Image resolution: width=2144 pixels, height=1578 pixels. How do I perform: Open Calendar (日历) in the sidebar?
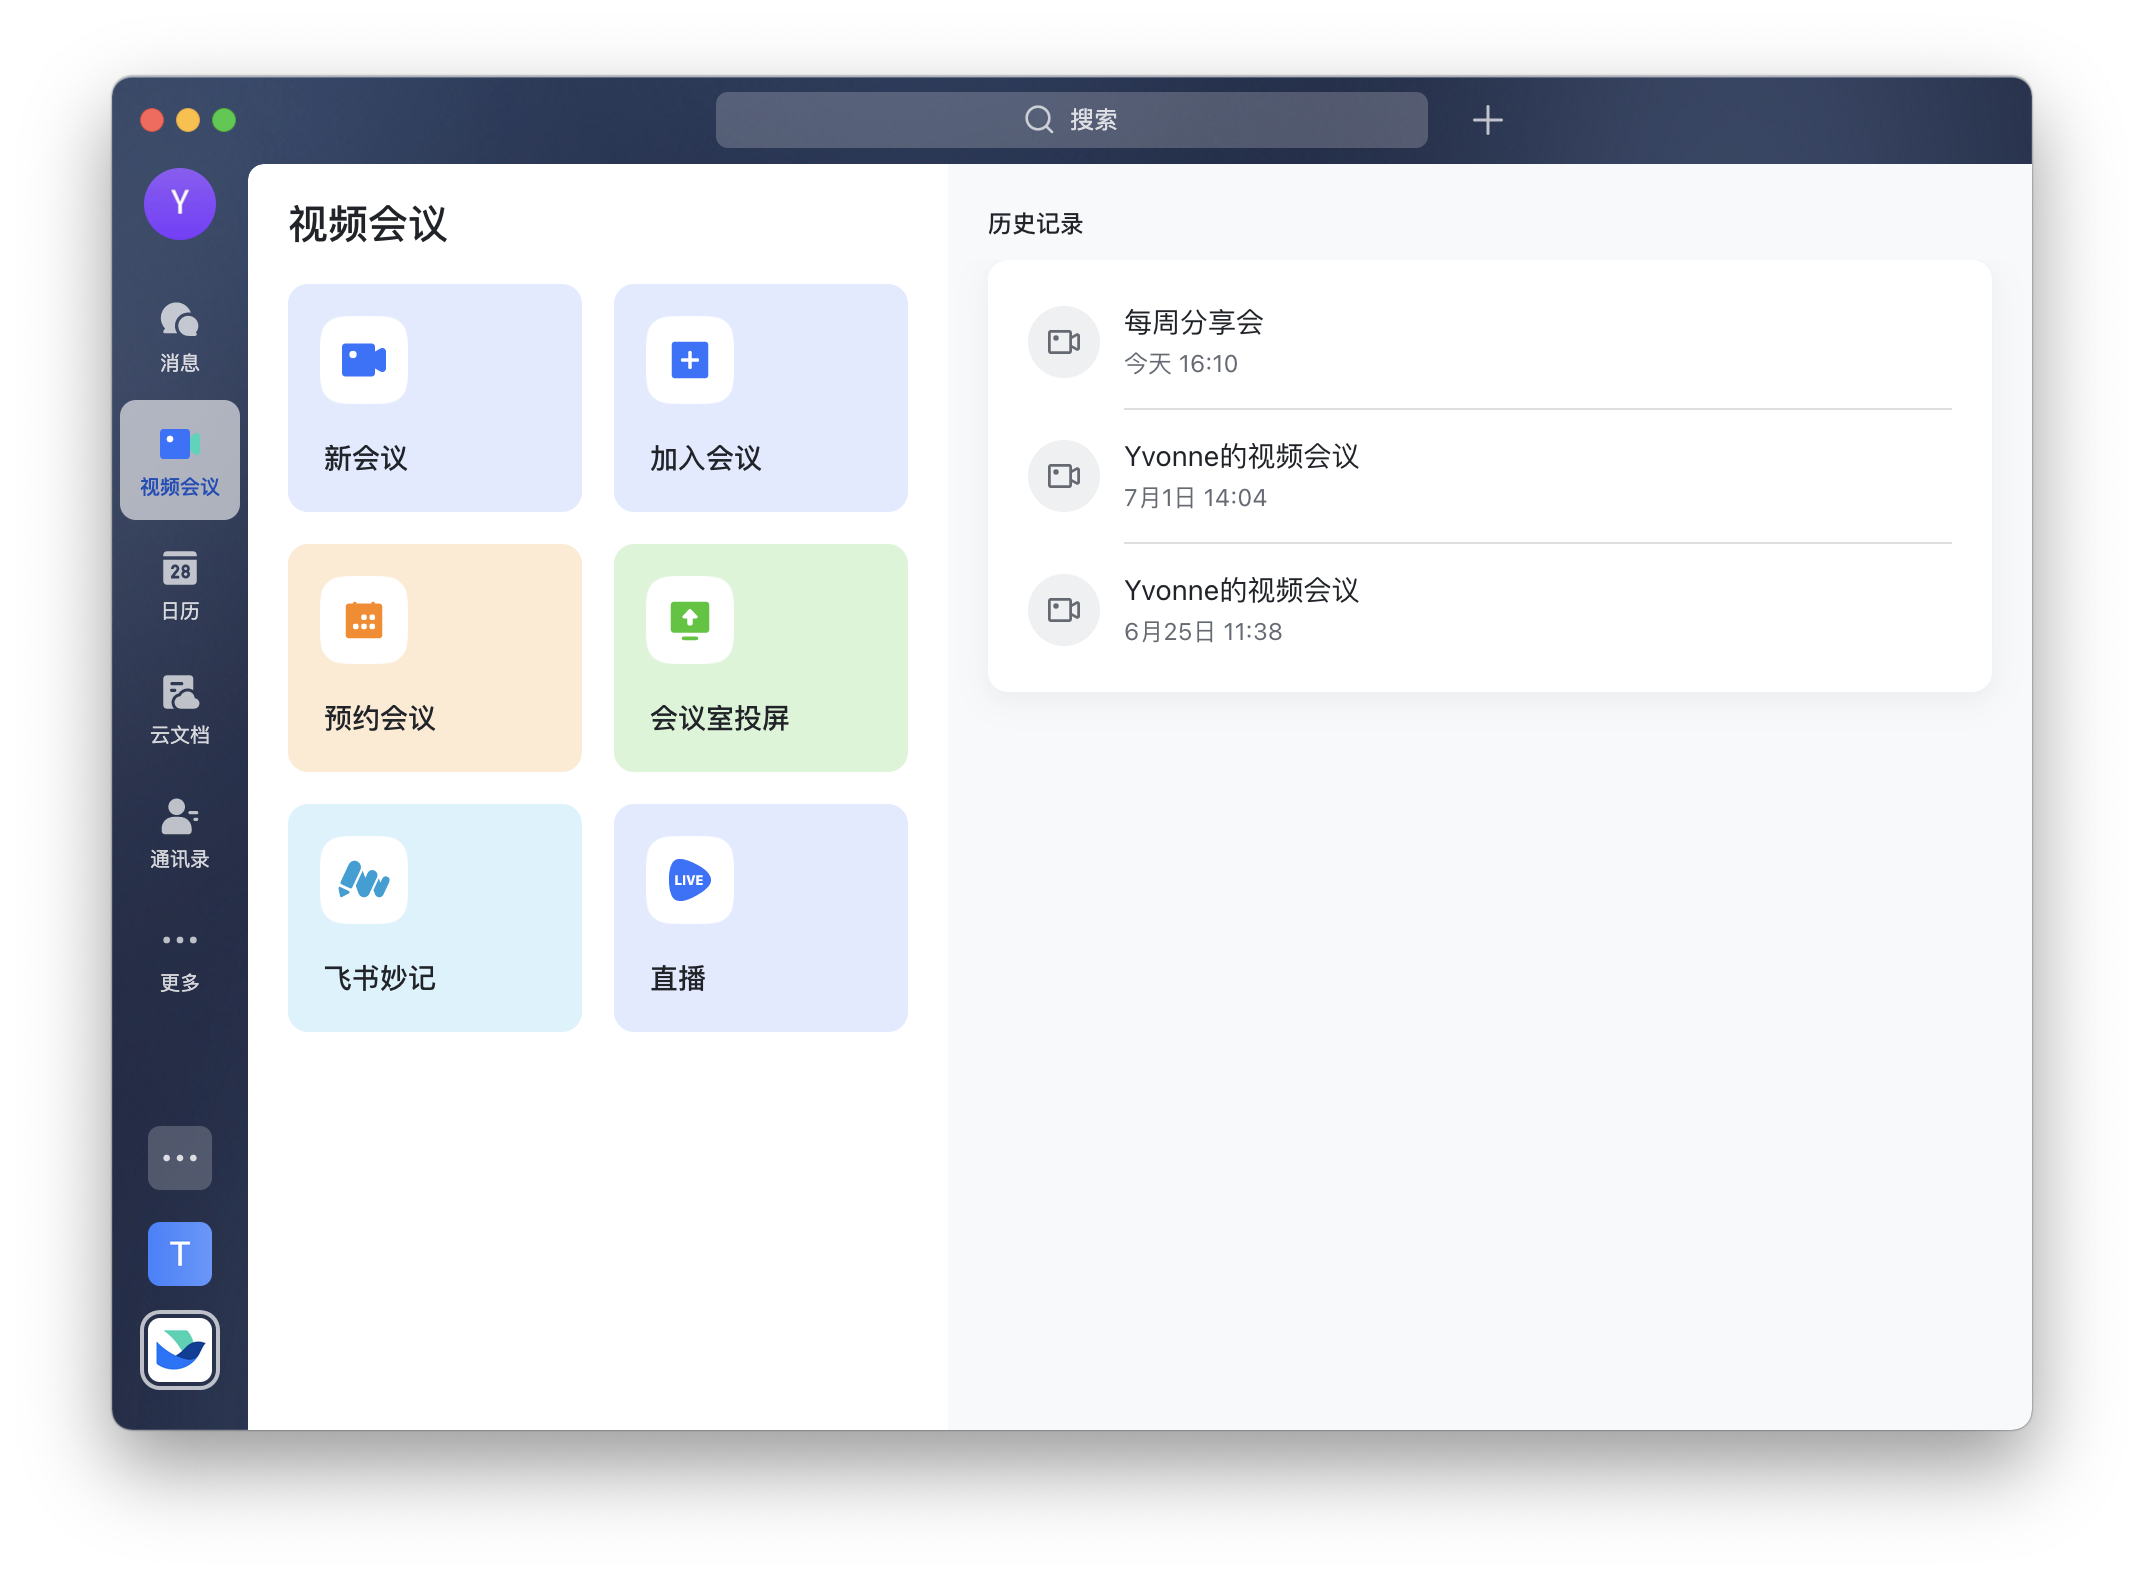coord(180,585)
